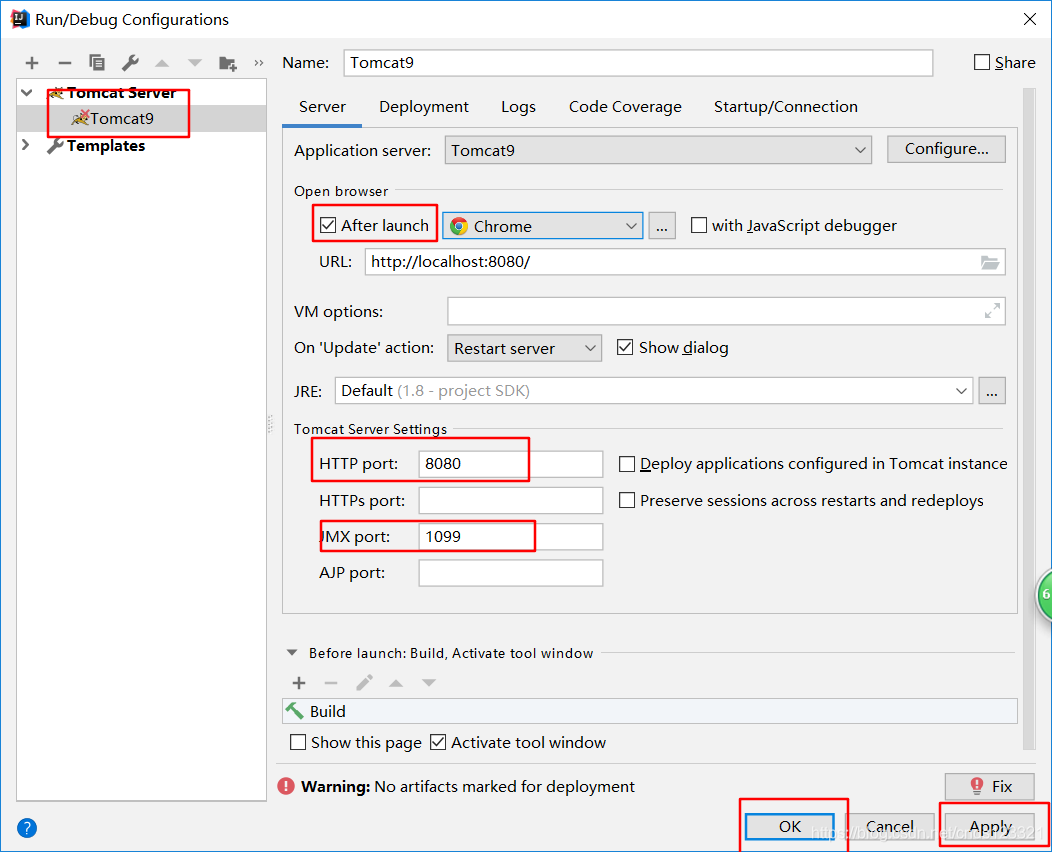Show more toolbar actions chevron

[x=259, y=63]
